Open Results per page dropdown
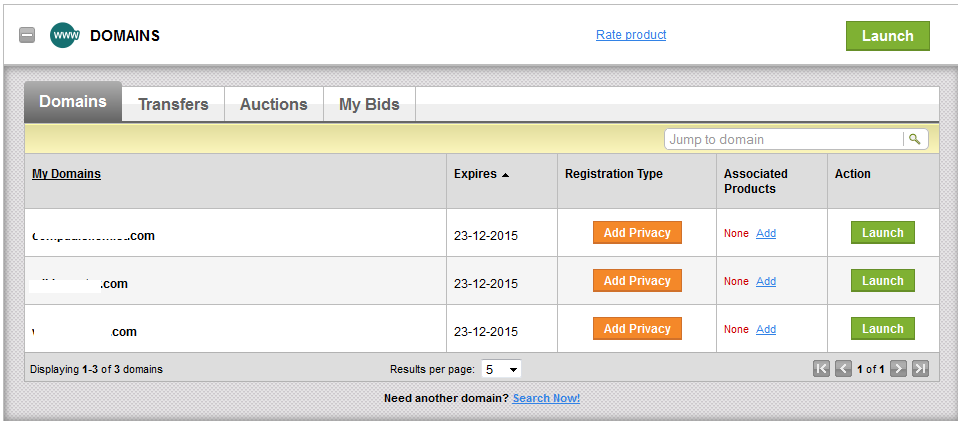The image size is (960, 421). coord(501,369)
